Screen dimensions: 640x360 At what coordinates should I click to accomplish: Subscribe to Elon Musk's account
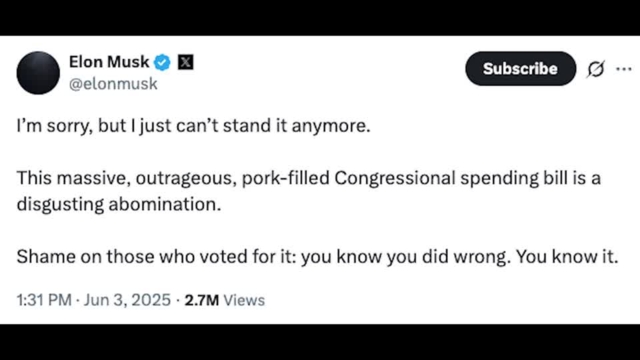coord(520,69)
